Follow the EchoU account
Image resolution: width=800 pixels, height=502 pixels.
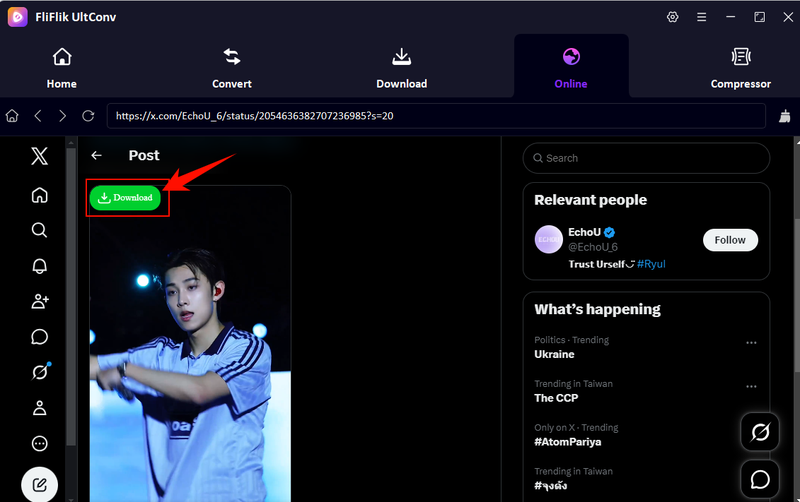coord(730,240)
